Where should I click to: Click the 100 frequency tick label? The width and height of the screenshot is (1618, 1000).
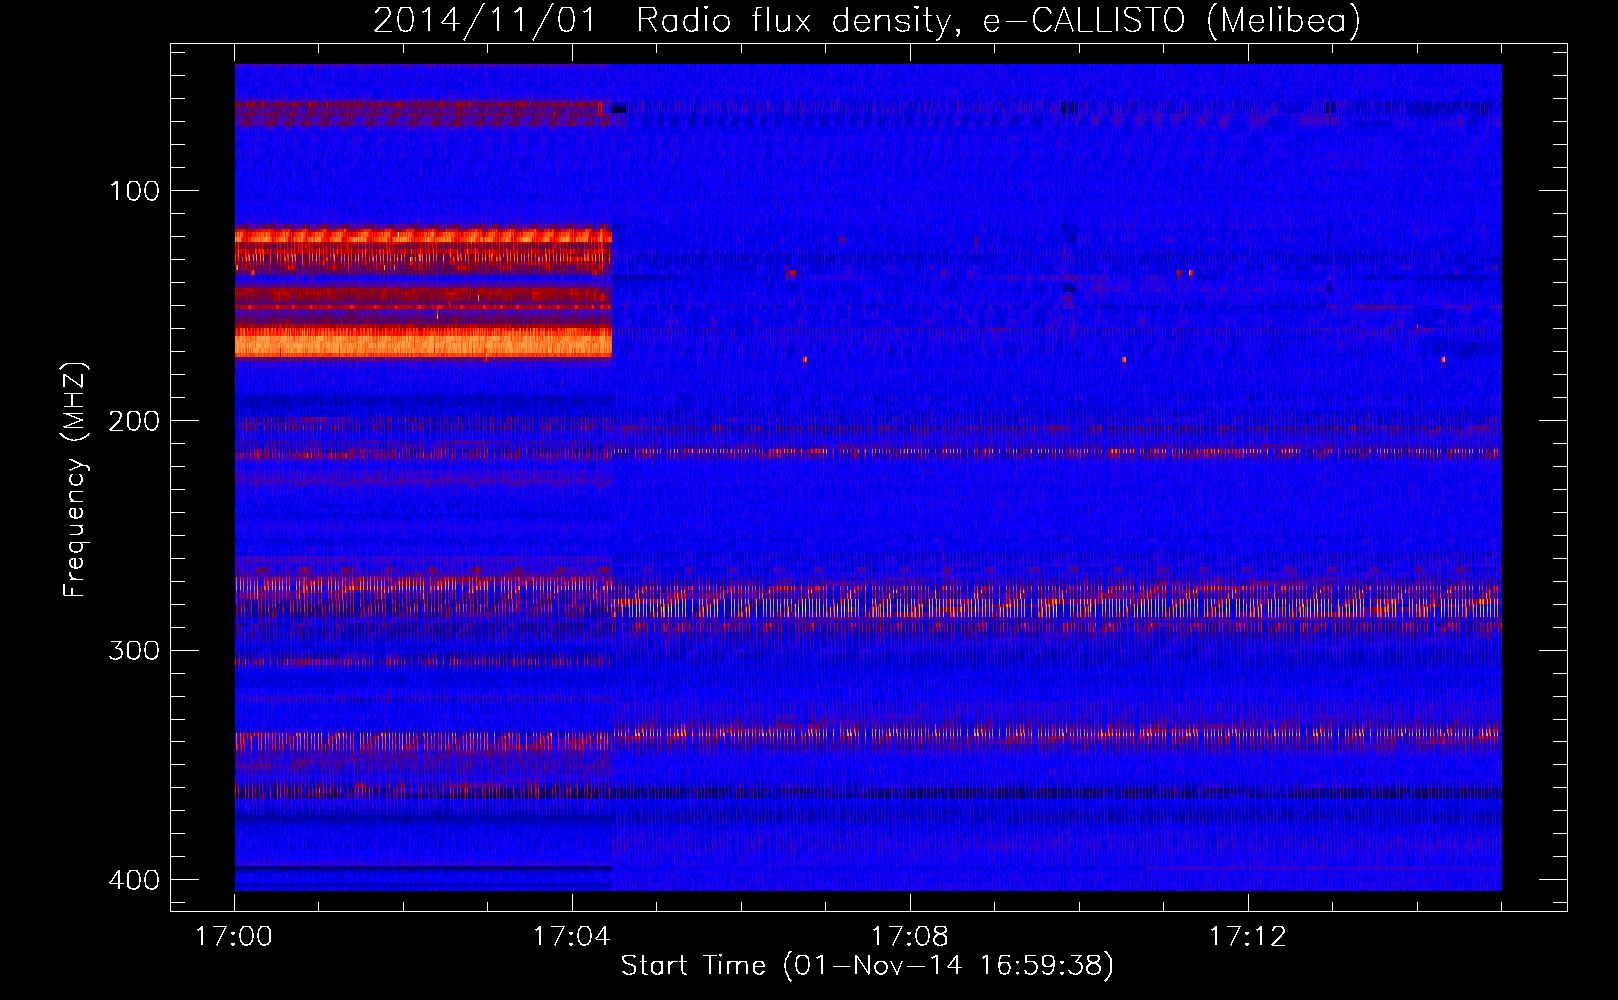134,191
